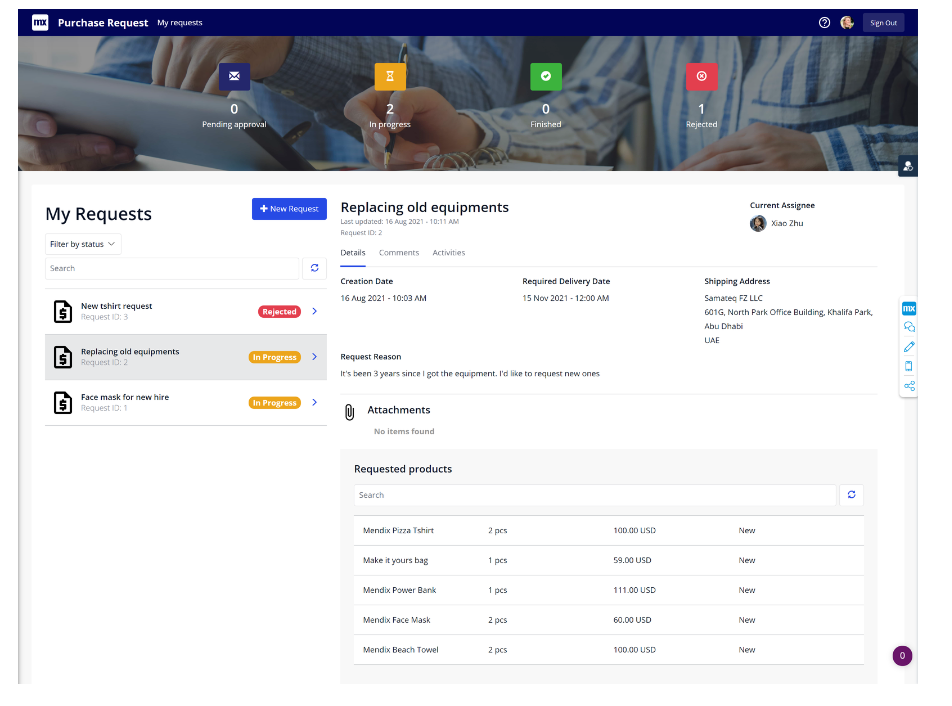Select the pencil edit icon on sidebar
952x706 pixels.
click(x=908, y=347)
